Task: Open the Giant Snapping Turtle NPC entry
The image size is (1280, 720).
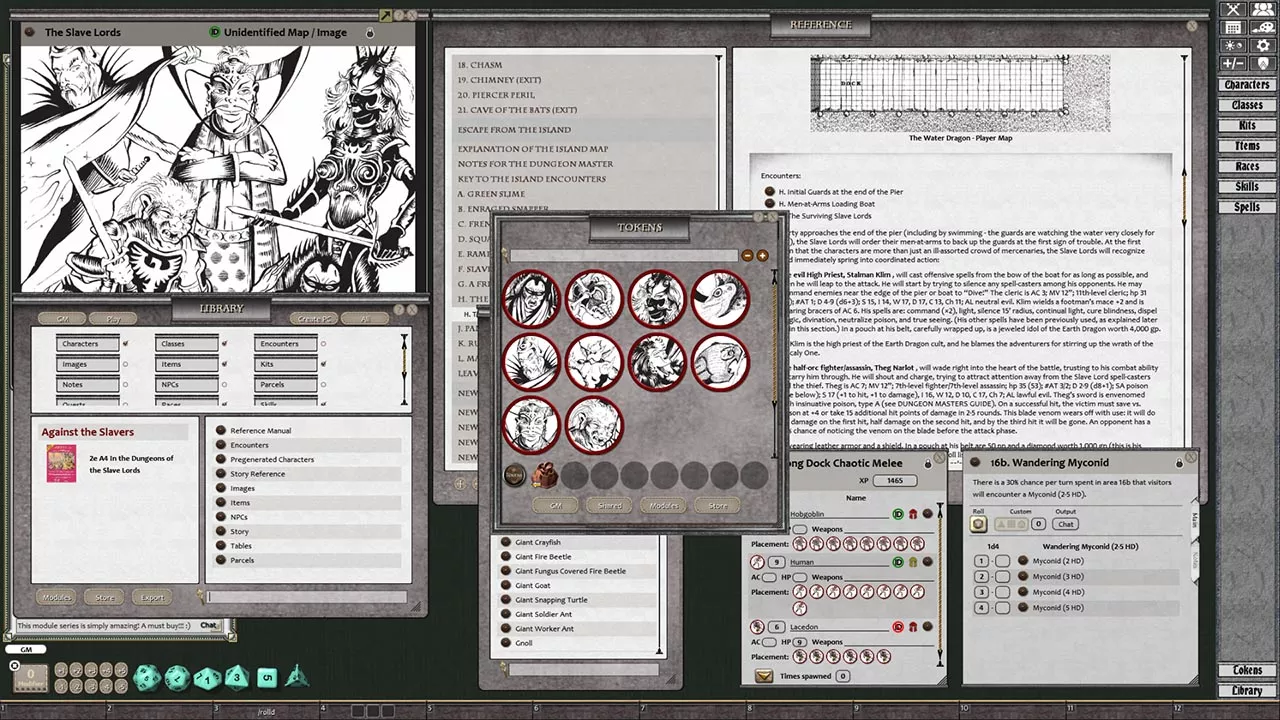Action: point(551,600)
